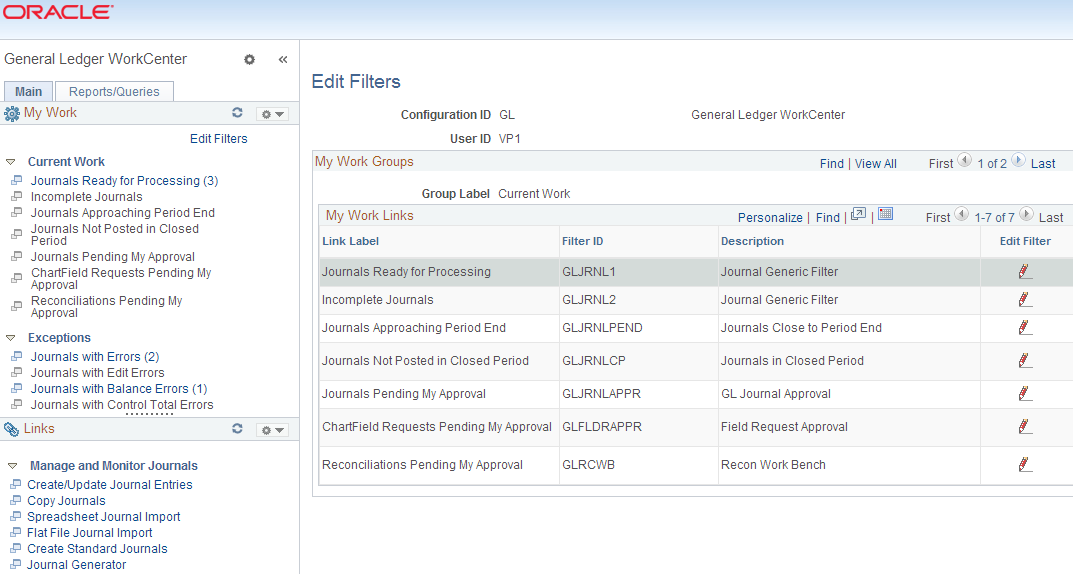Click icon beside Spreadsheet Journal Import

tap(16, 517)
